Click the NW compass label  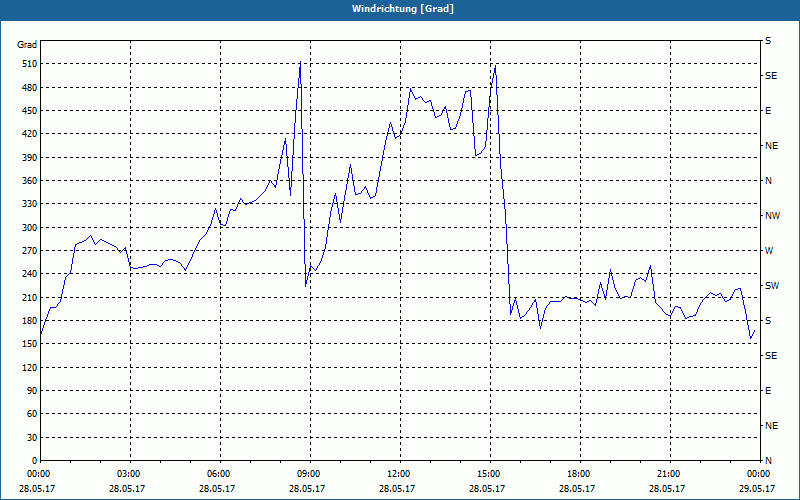(x=773, y=216)
